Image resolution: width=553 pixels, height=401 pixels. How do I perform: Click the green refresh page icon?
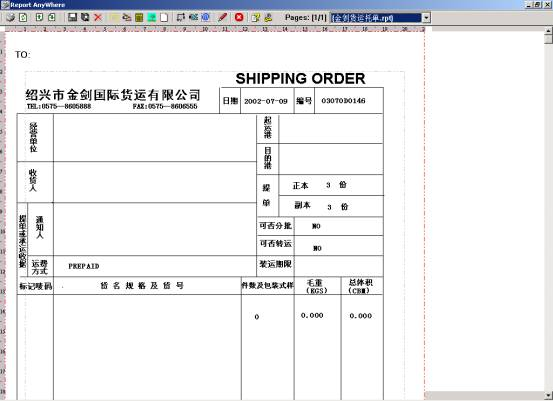pos(23,17)
